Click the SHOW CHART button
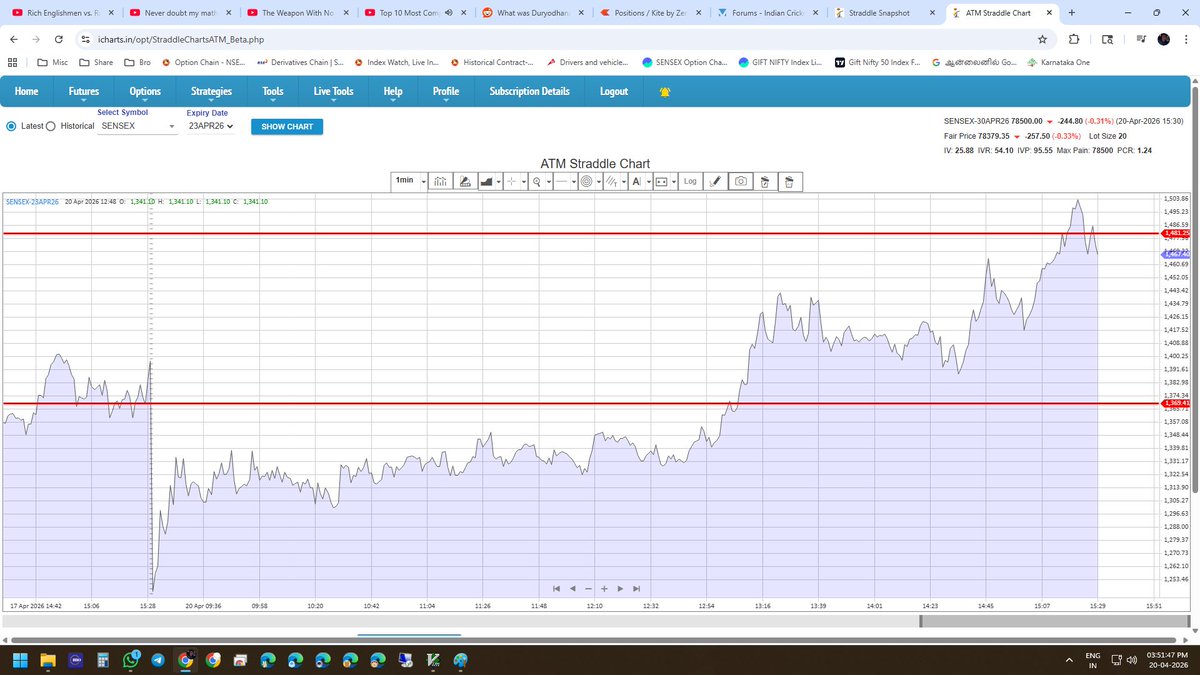1200x675 pixels. point(286,127)
